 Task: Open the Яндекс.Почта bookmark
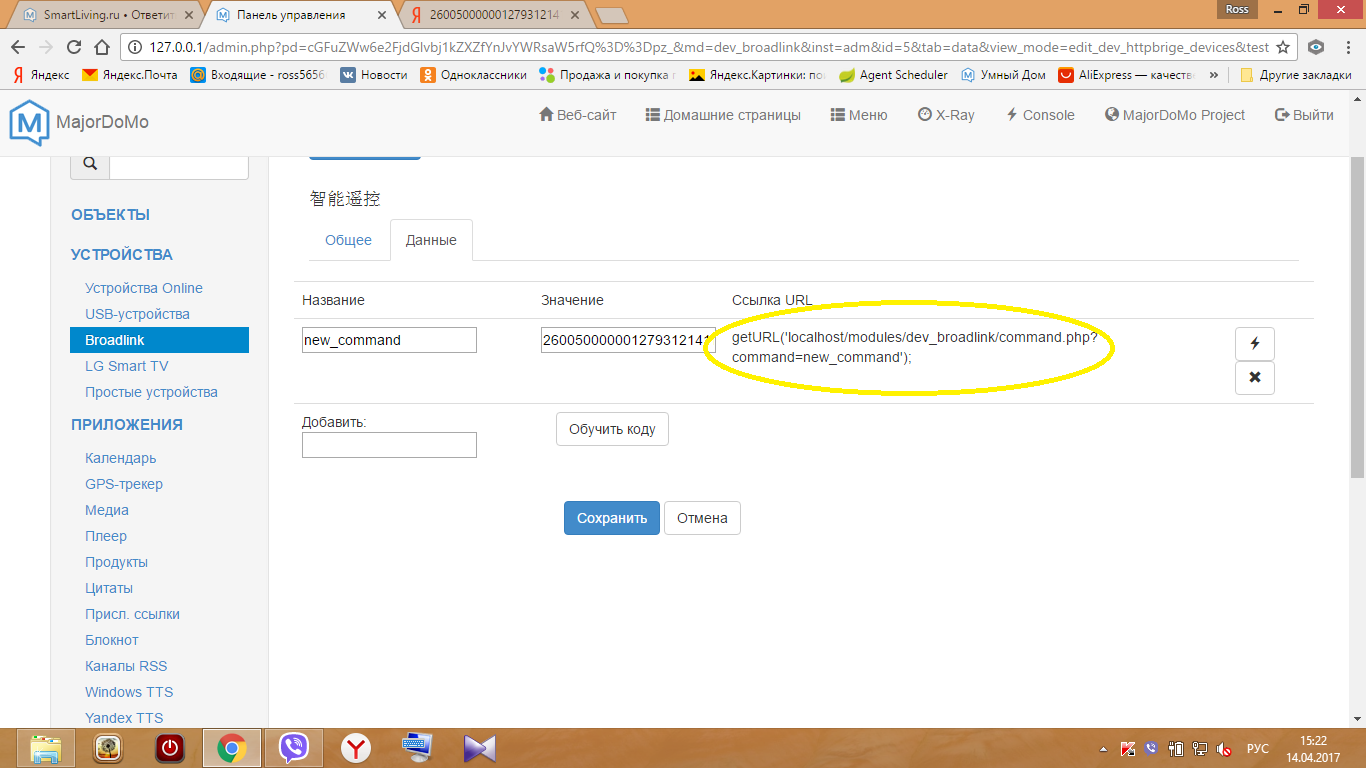point(129,75)
